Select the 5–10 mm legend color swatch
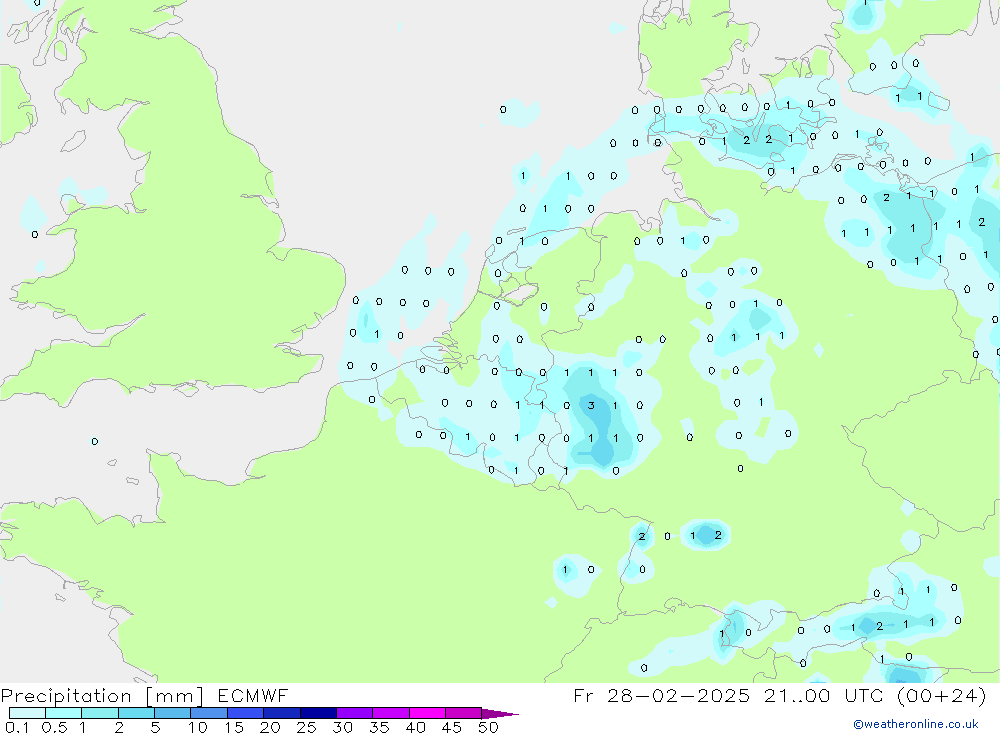This screenshot has width=1000, height=733. click(172, 713)
